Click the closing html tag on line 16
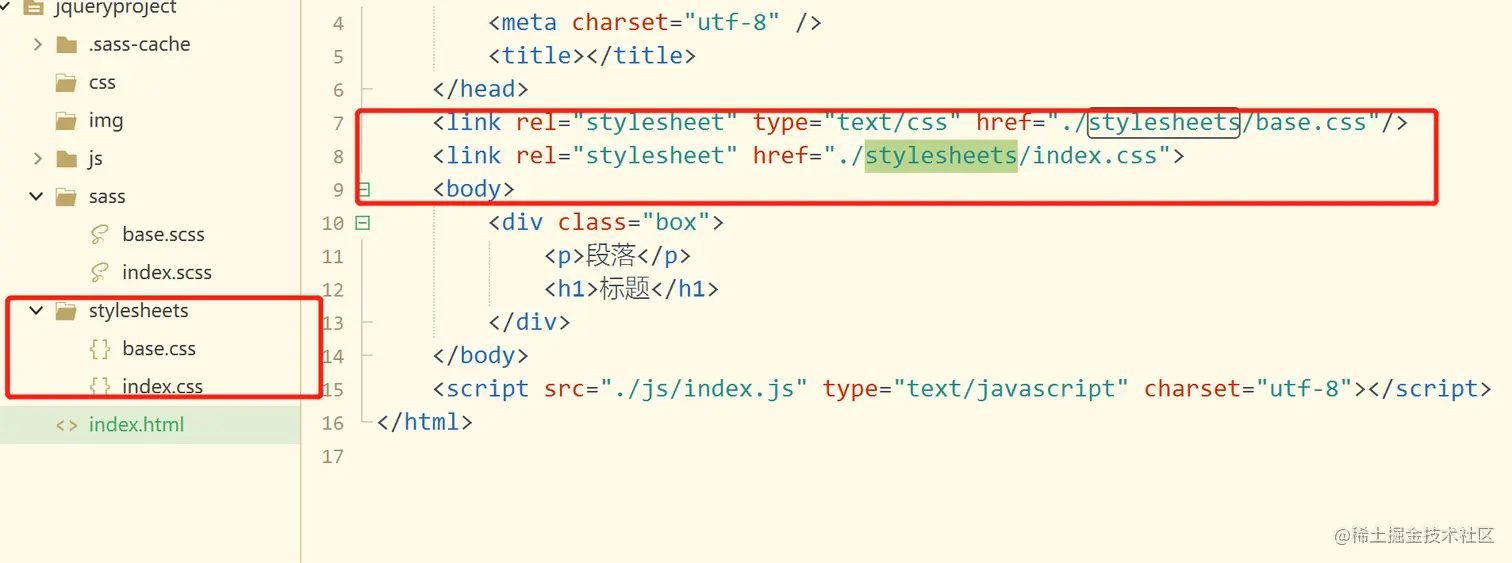Image resolution: width=1512 pixels, height=563 pixels. [x=424, y=422]
